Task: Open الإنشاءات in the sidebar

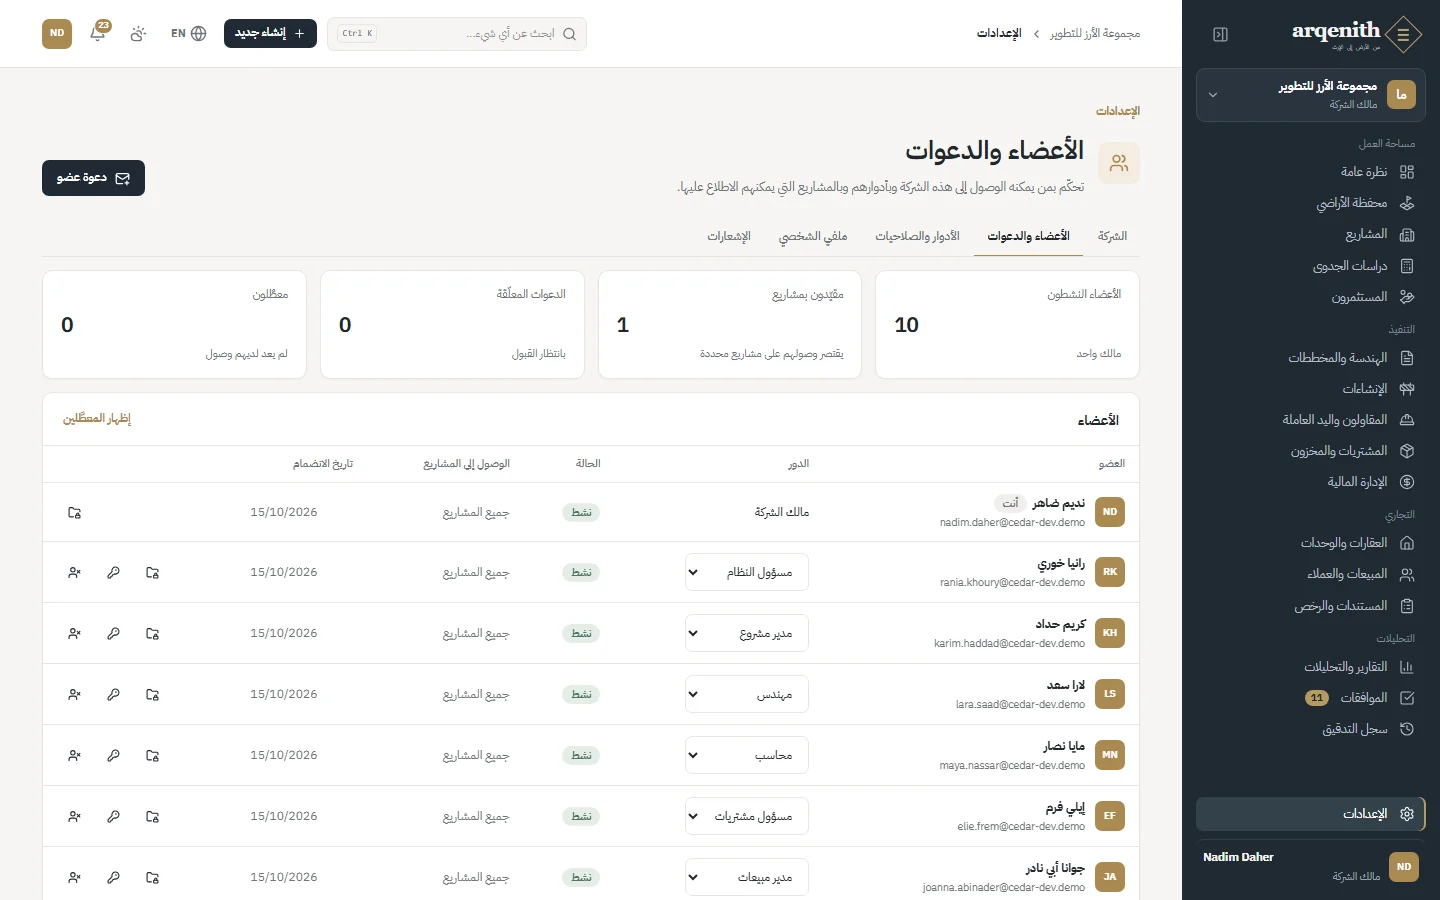Action: pyautogui.click(x=1311, y=389)
